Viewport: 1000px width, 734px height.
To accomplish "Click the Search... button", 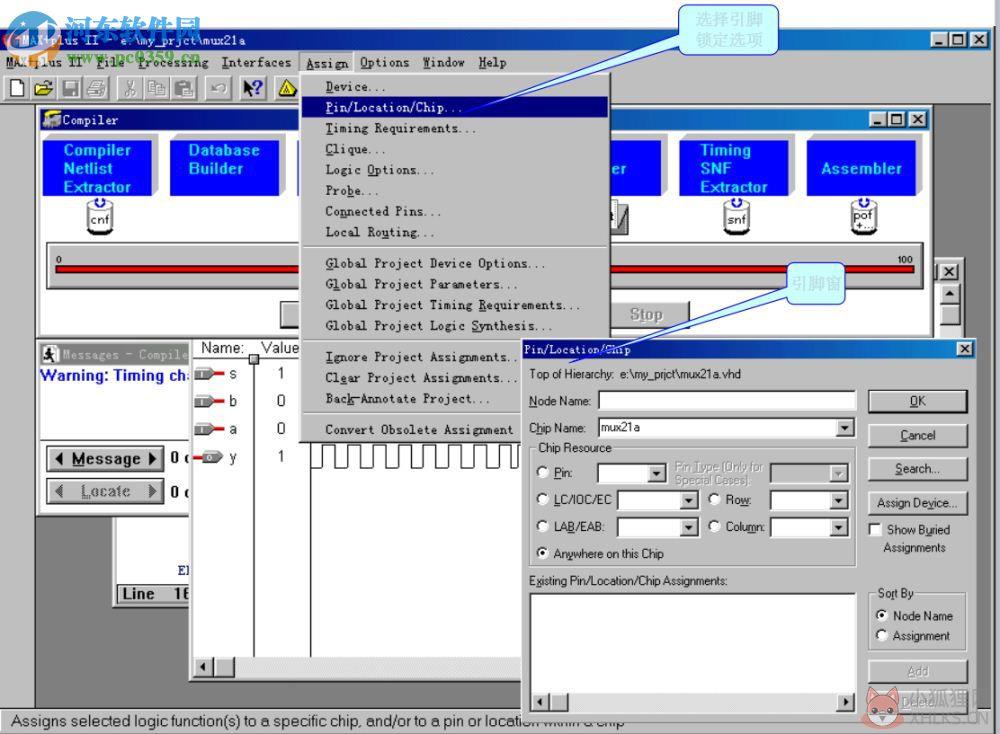I will click(918, 469).
